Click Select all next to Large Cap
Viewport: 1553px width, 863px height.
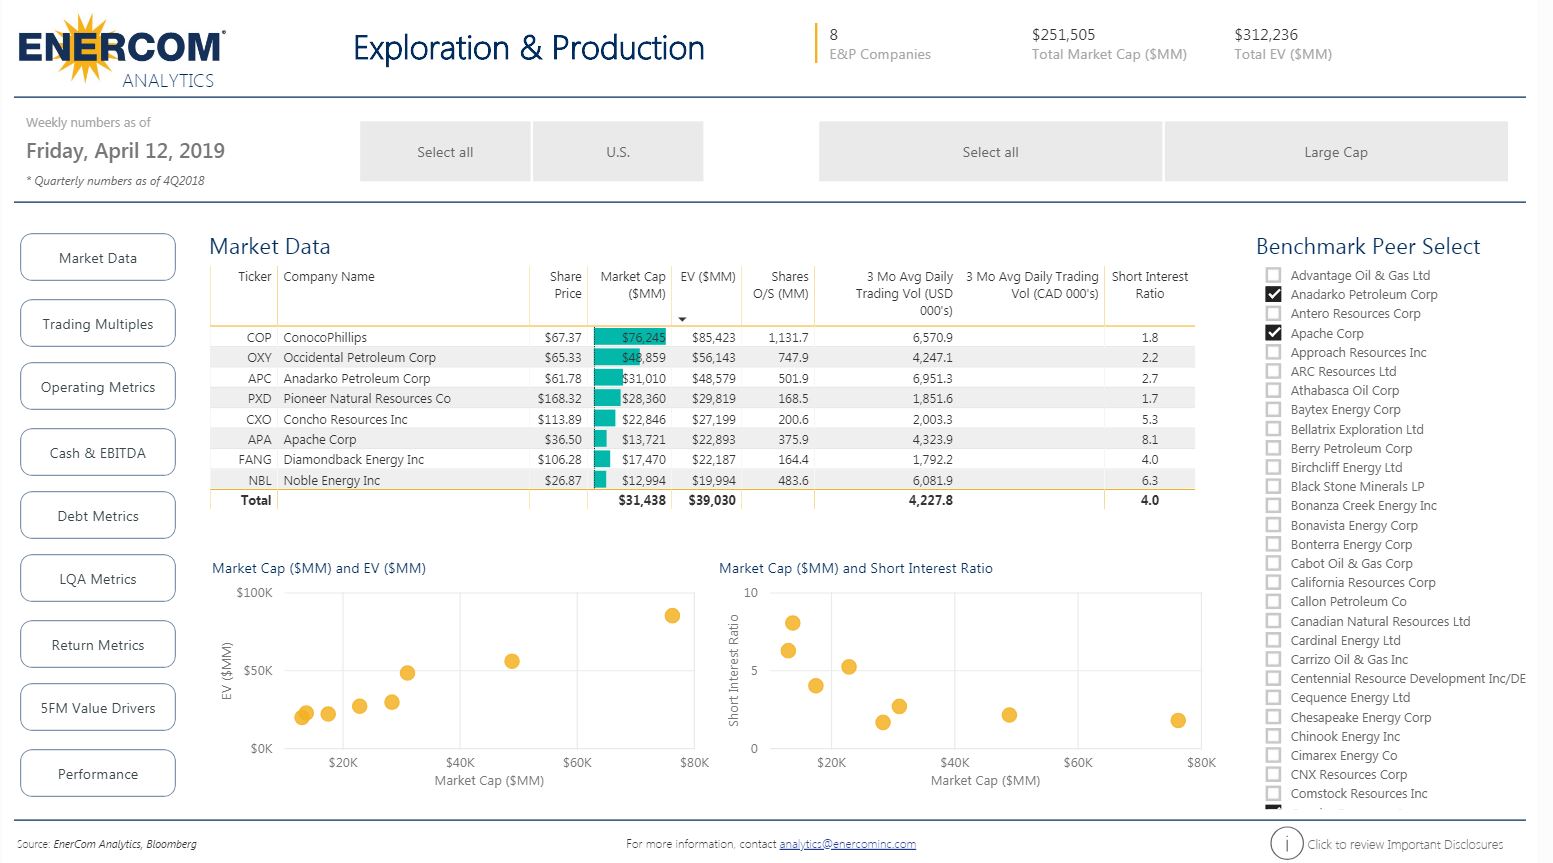(990, 152)
